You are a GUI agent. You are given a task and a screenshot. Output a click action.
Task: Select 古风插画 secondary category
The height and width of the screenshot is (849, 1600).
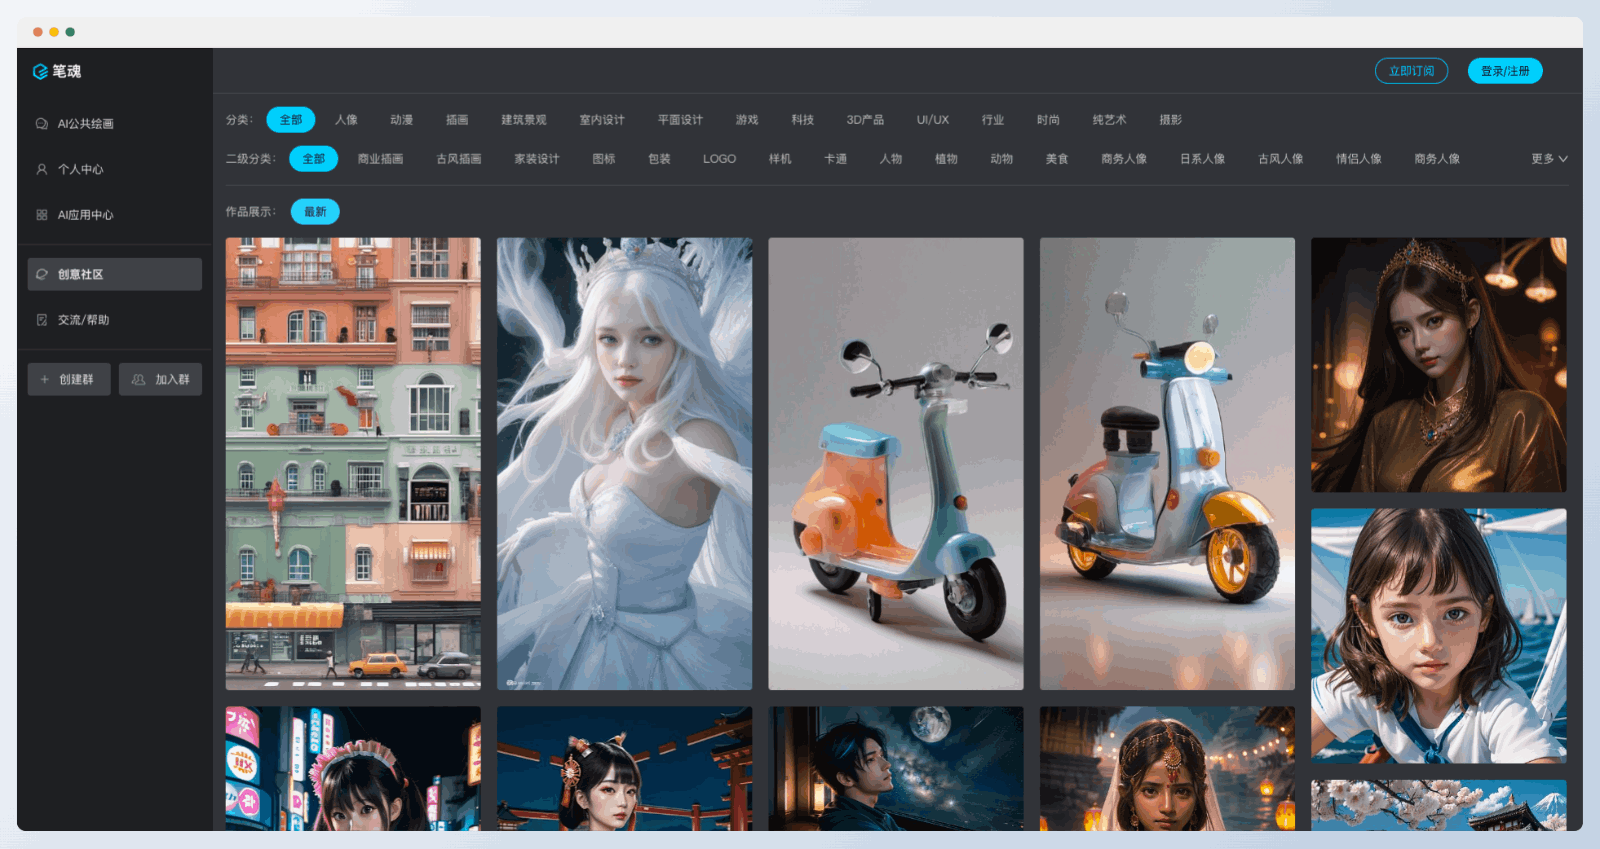pos(459,159)
